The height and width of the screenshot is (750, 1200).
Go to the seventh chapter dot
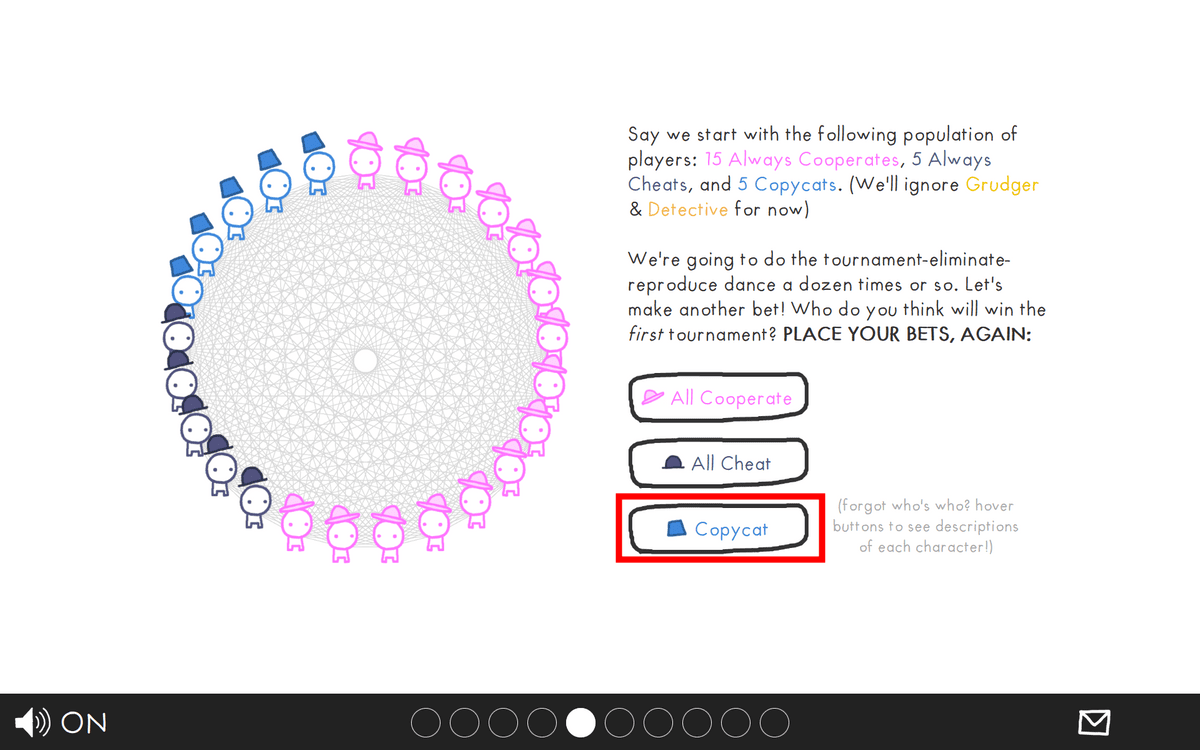(x=658, y=722)
